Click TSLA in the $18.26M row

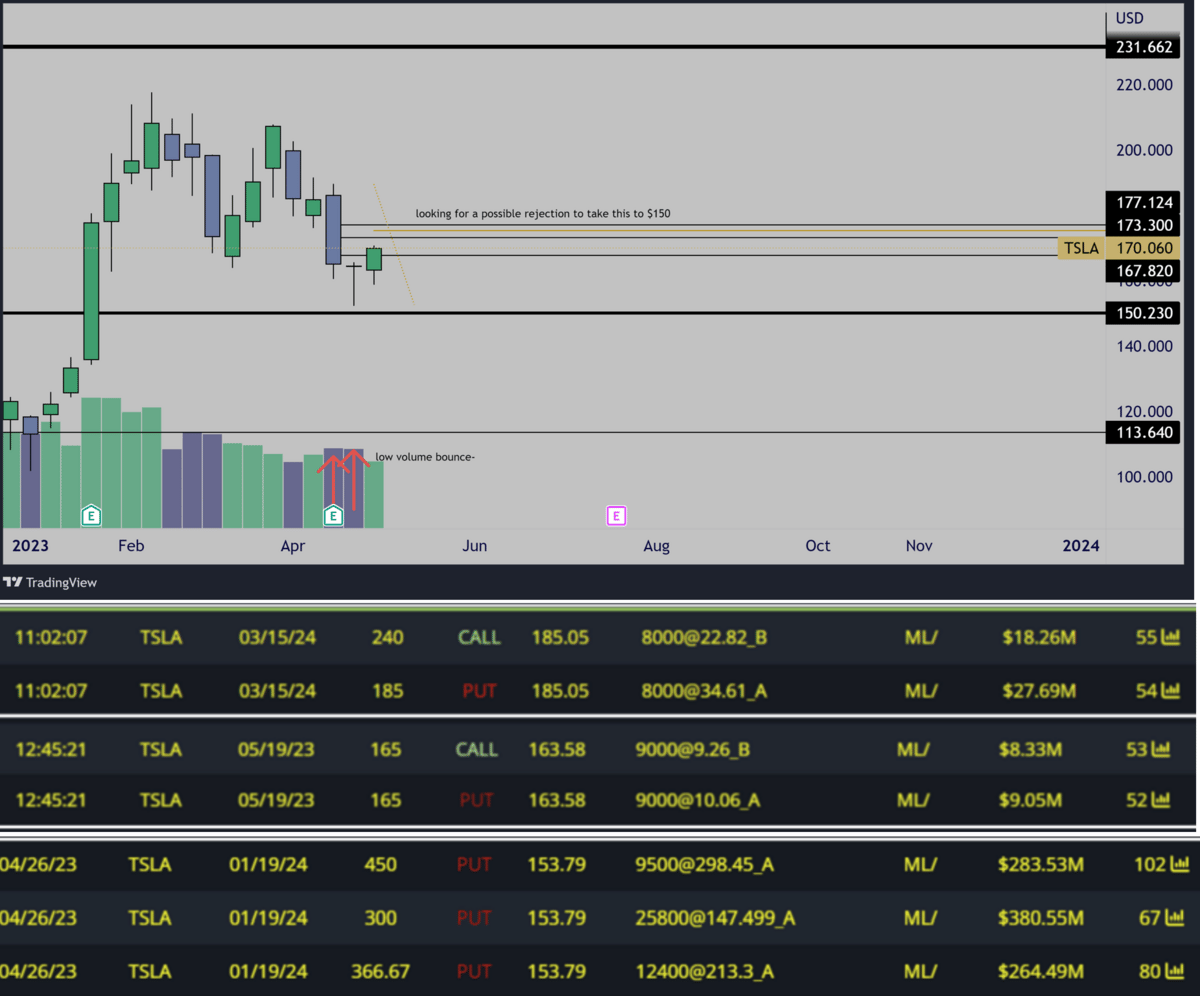pos(161,637)
